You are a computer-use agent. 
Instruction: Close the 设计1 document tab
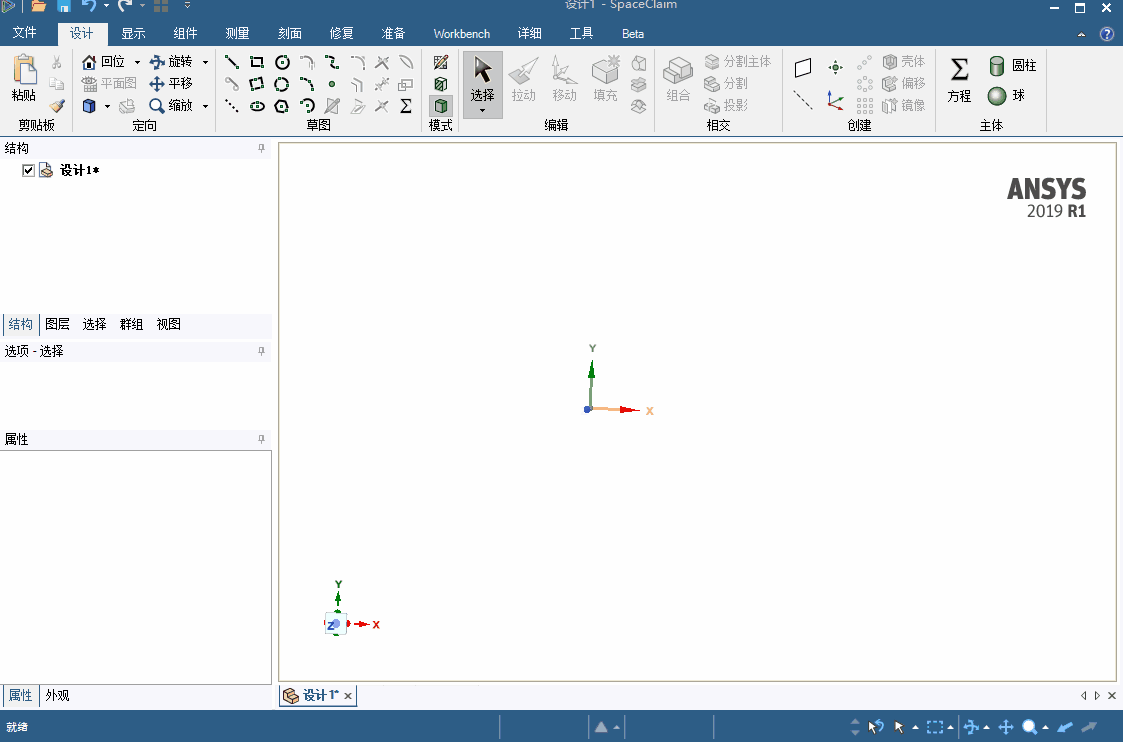[348, 696]
